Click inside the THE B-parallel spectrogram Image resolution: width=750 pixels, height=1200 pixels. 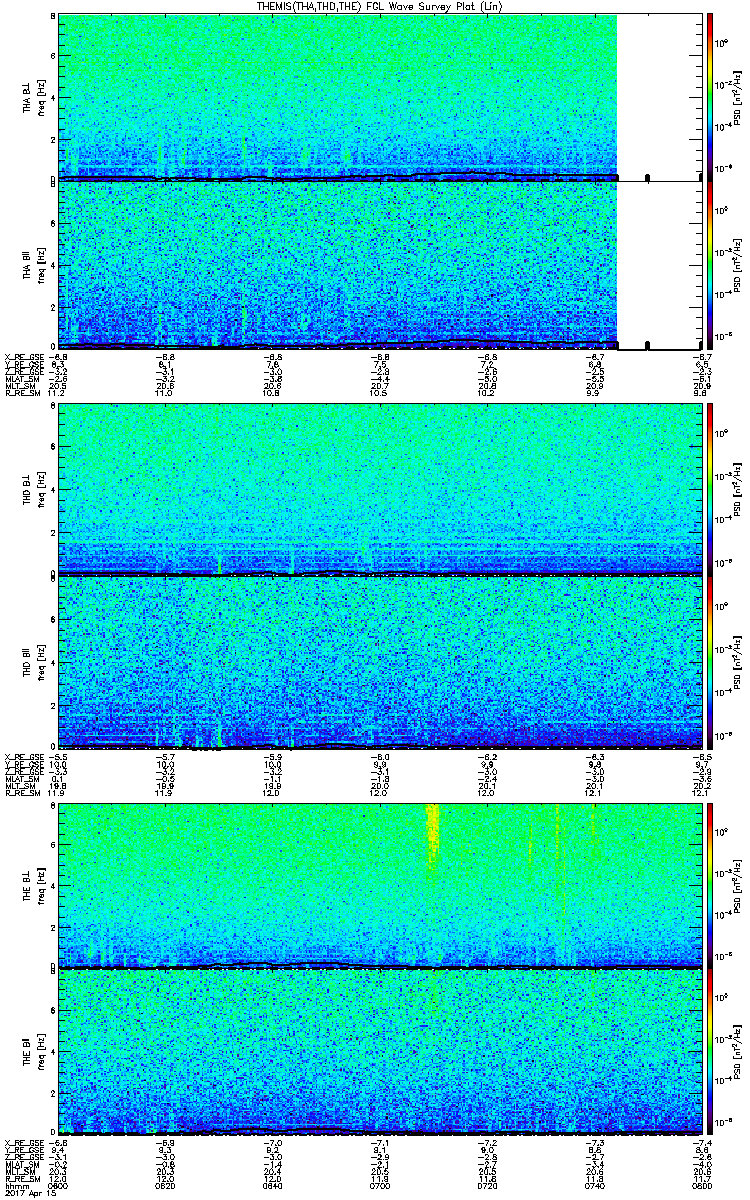[x=379, y=1052]
